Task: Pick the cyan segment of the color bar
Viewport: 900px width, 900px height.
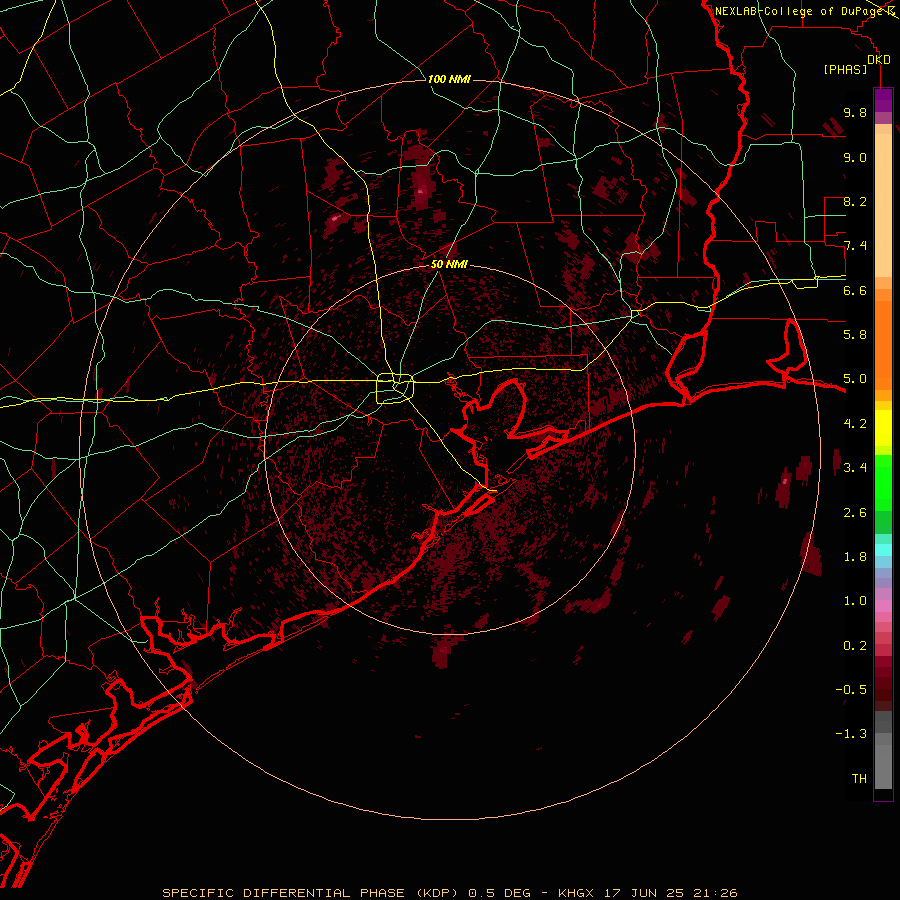Action: tap(883, 549)
